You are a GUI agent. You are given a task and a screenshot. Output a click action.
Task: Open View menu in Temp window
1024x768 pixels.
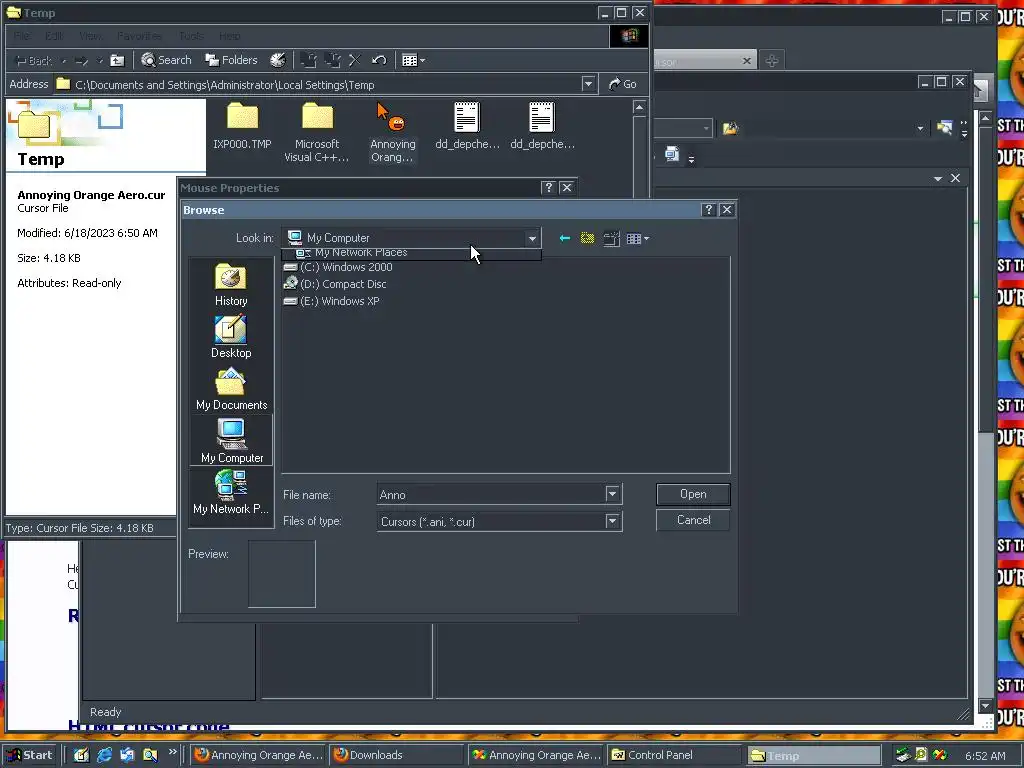pos(90,36)
